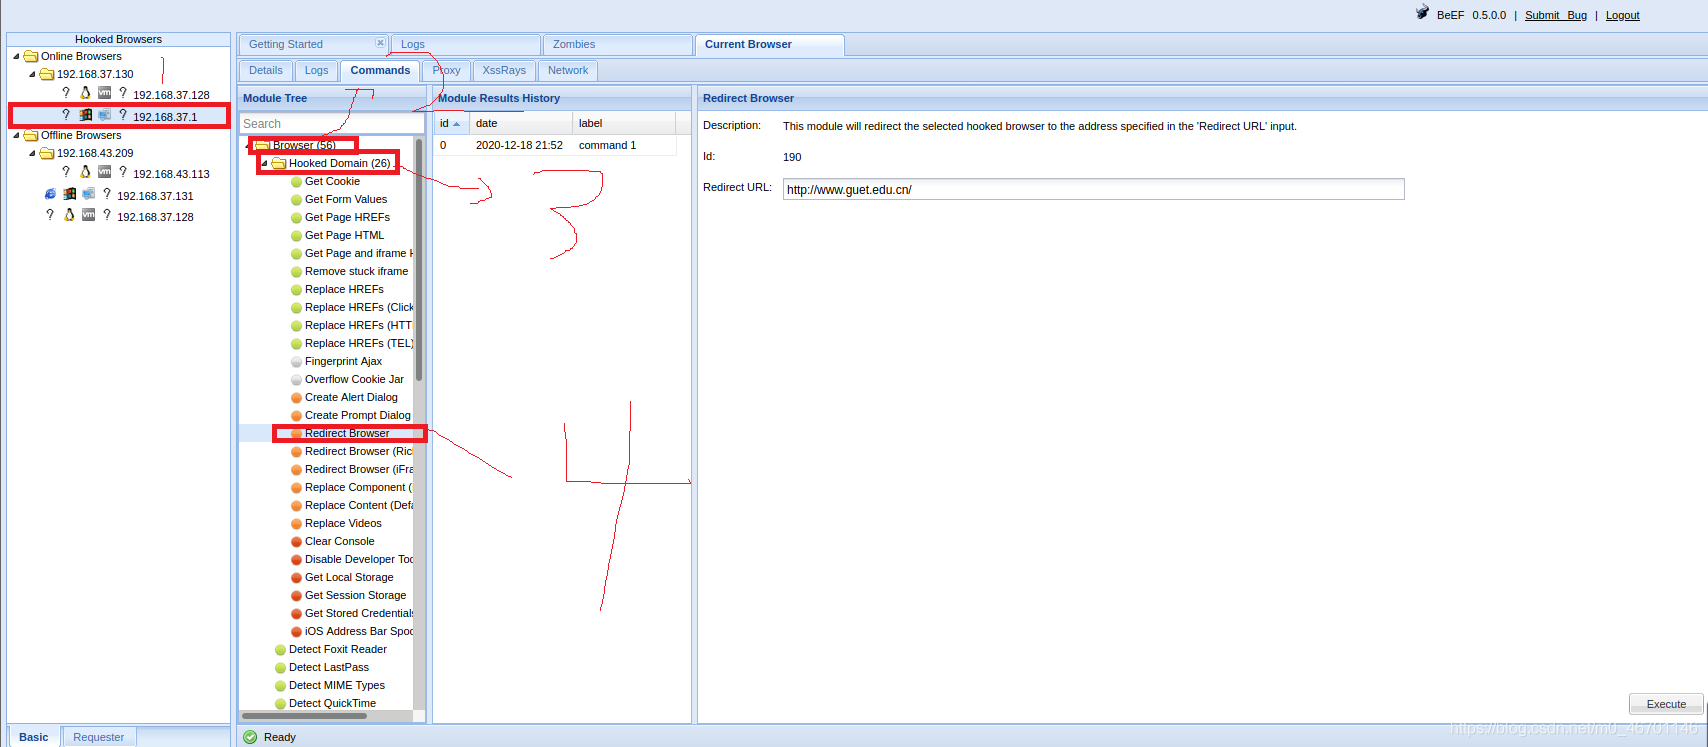Click Windows flag icon beside 192.168.37.1
1708x747 pixels.
click(85, 115)
